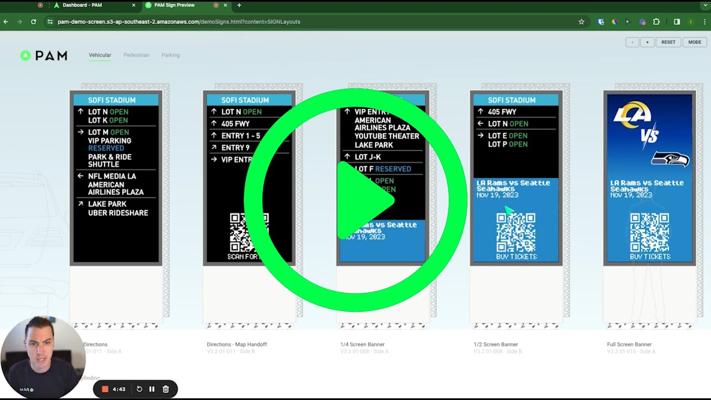Image resolution: width=711 pixels, height=400 pixels.
Task: Stop the recording with the orange square
Action: pyautogui.click(x=105, y=389)
